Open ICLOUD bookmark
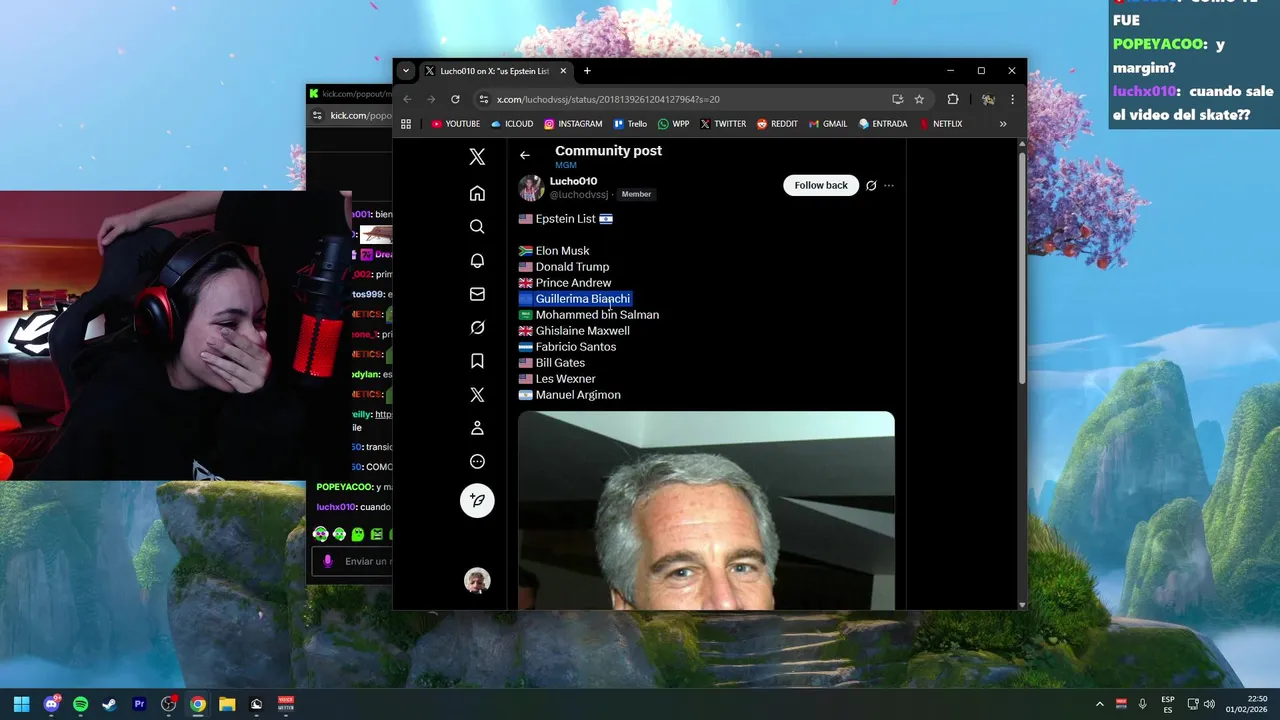 click(x=512, y=124)
